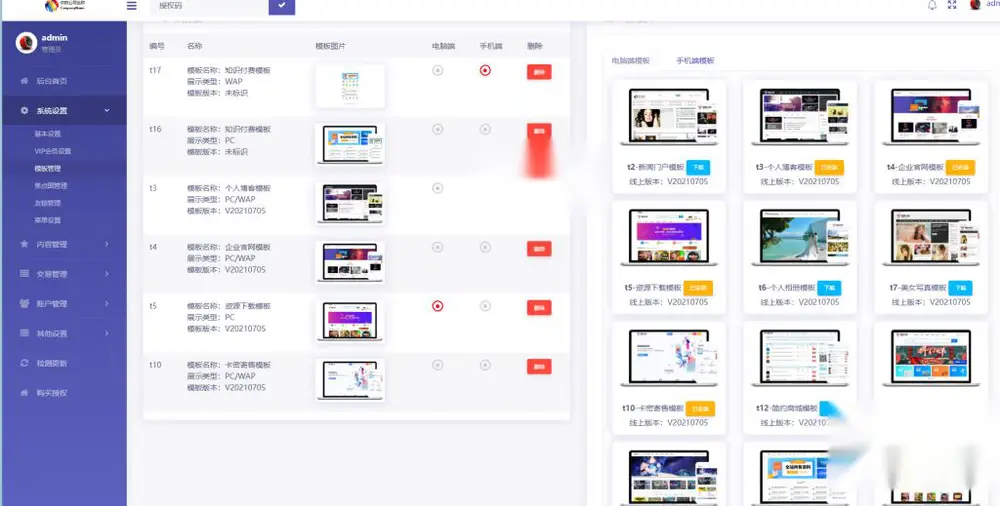Delete template t5 with red button

tap(539, 308)
